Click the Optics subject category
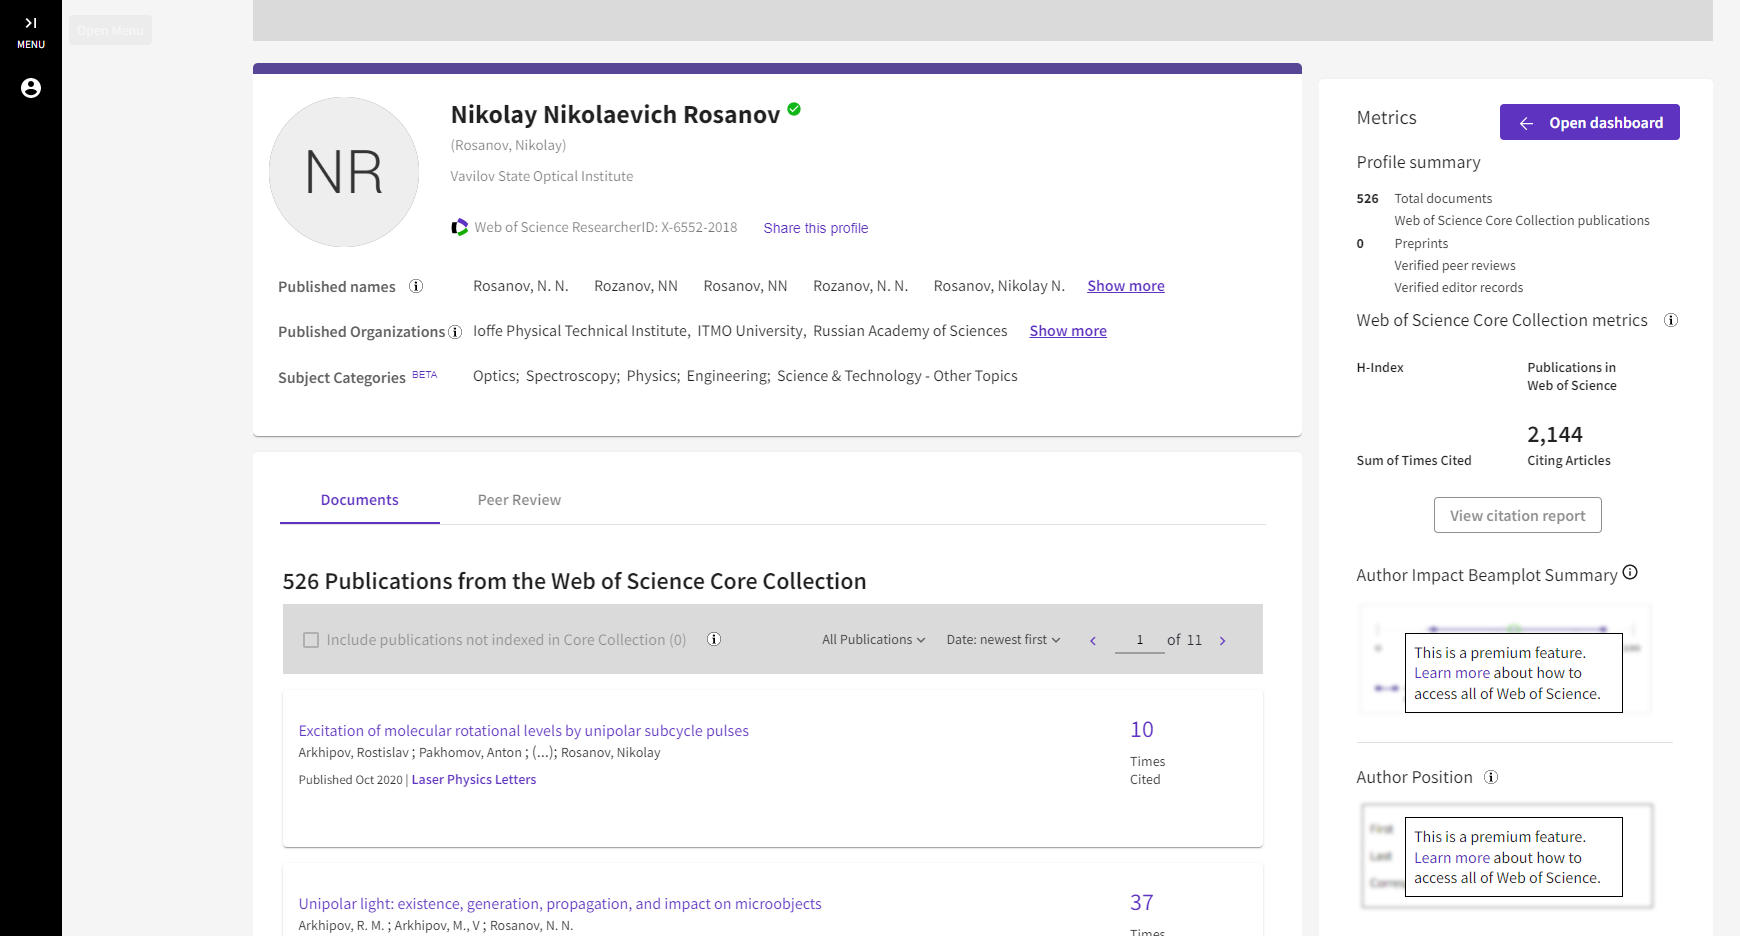This screenshot has height=936, width=1740. (495, 376)
